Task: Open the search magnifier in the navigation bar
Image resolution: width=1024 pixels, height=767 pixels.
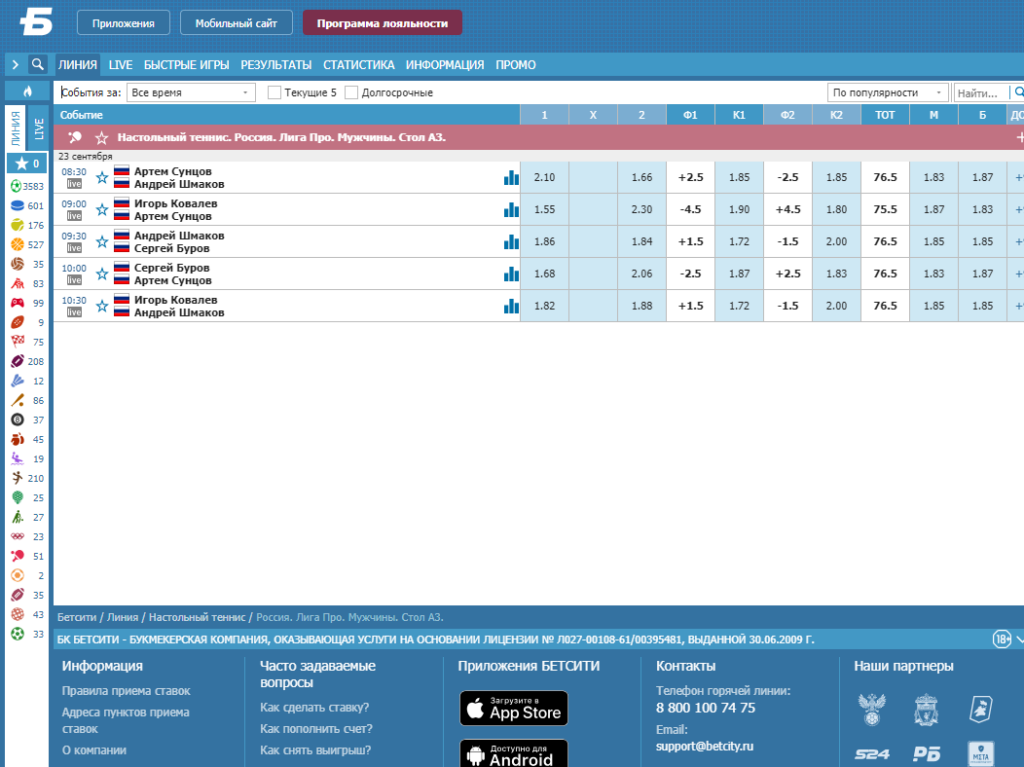Action: pyautogui.click(x=38, y=64)
